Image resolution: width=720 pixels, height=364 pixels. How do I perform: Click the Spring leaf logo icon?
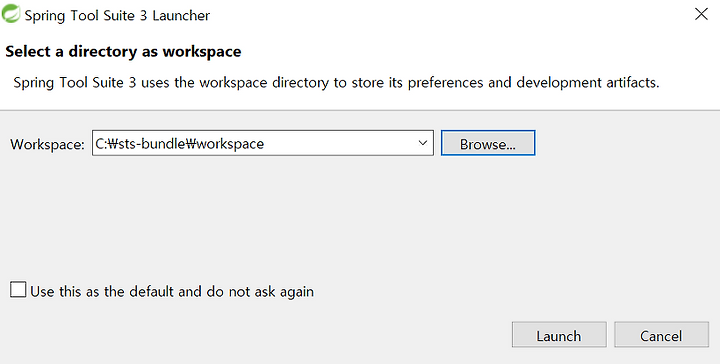click(x=11, y=14)
